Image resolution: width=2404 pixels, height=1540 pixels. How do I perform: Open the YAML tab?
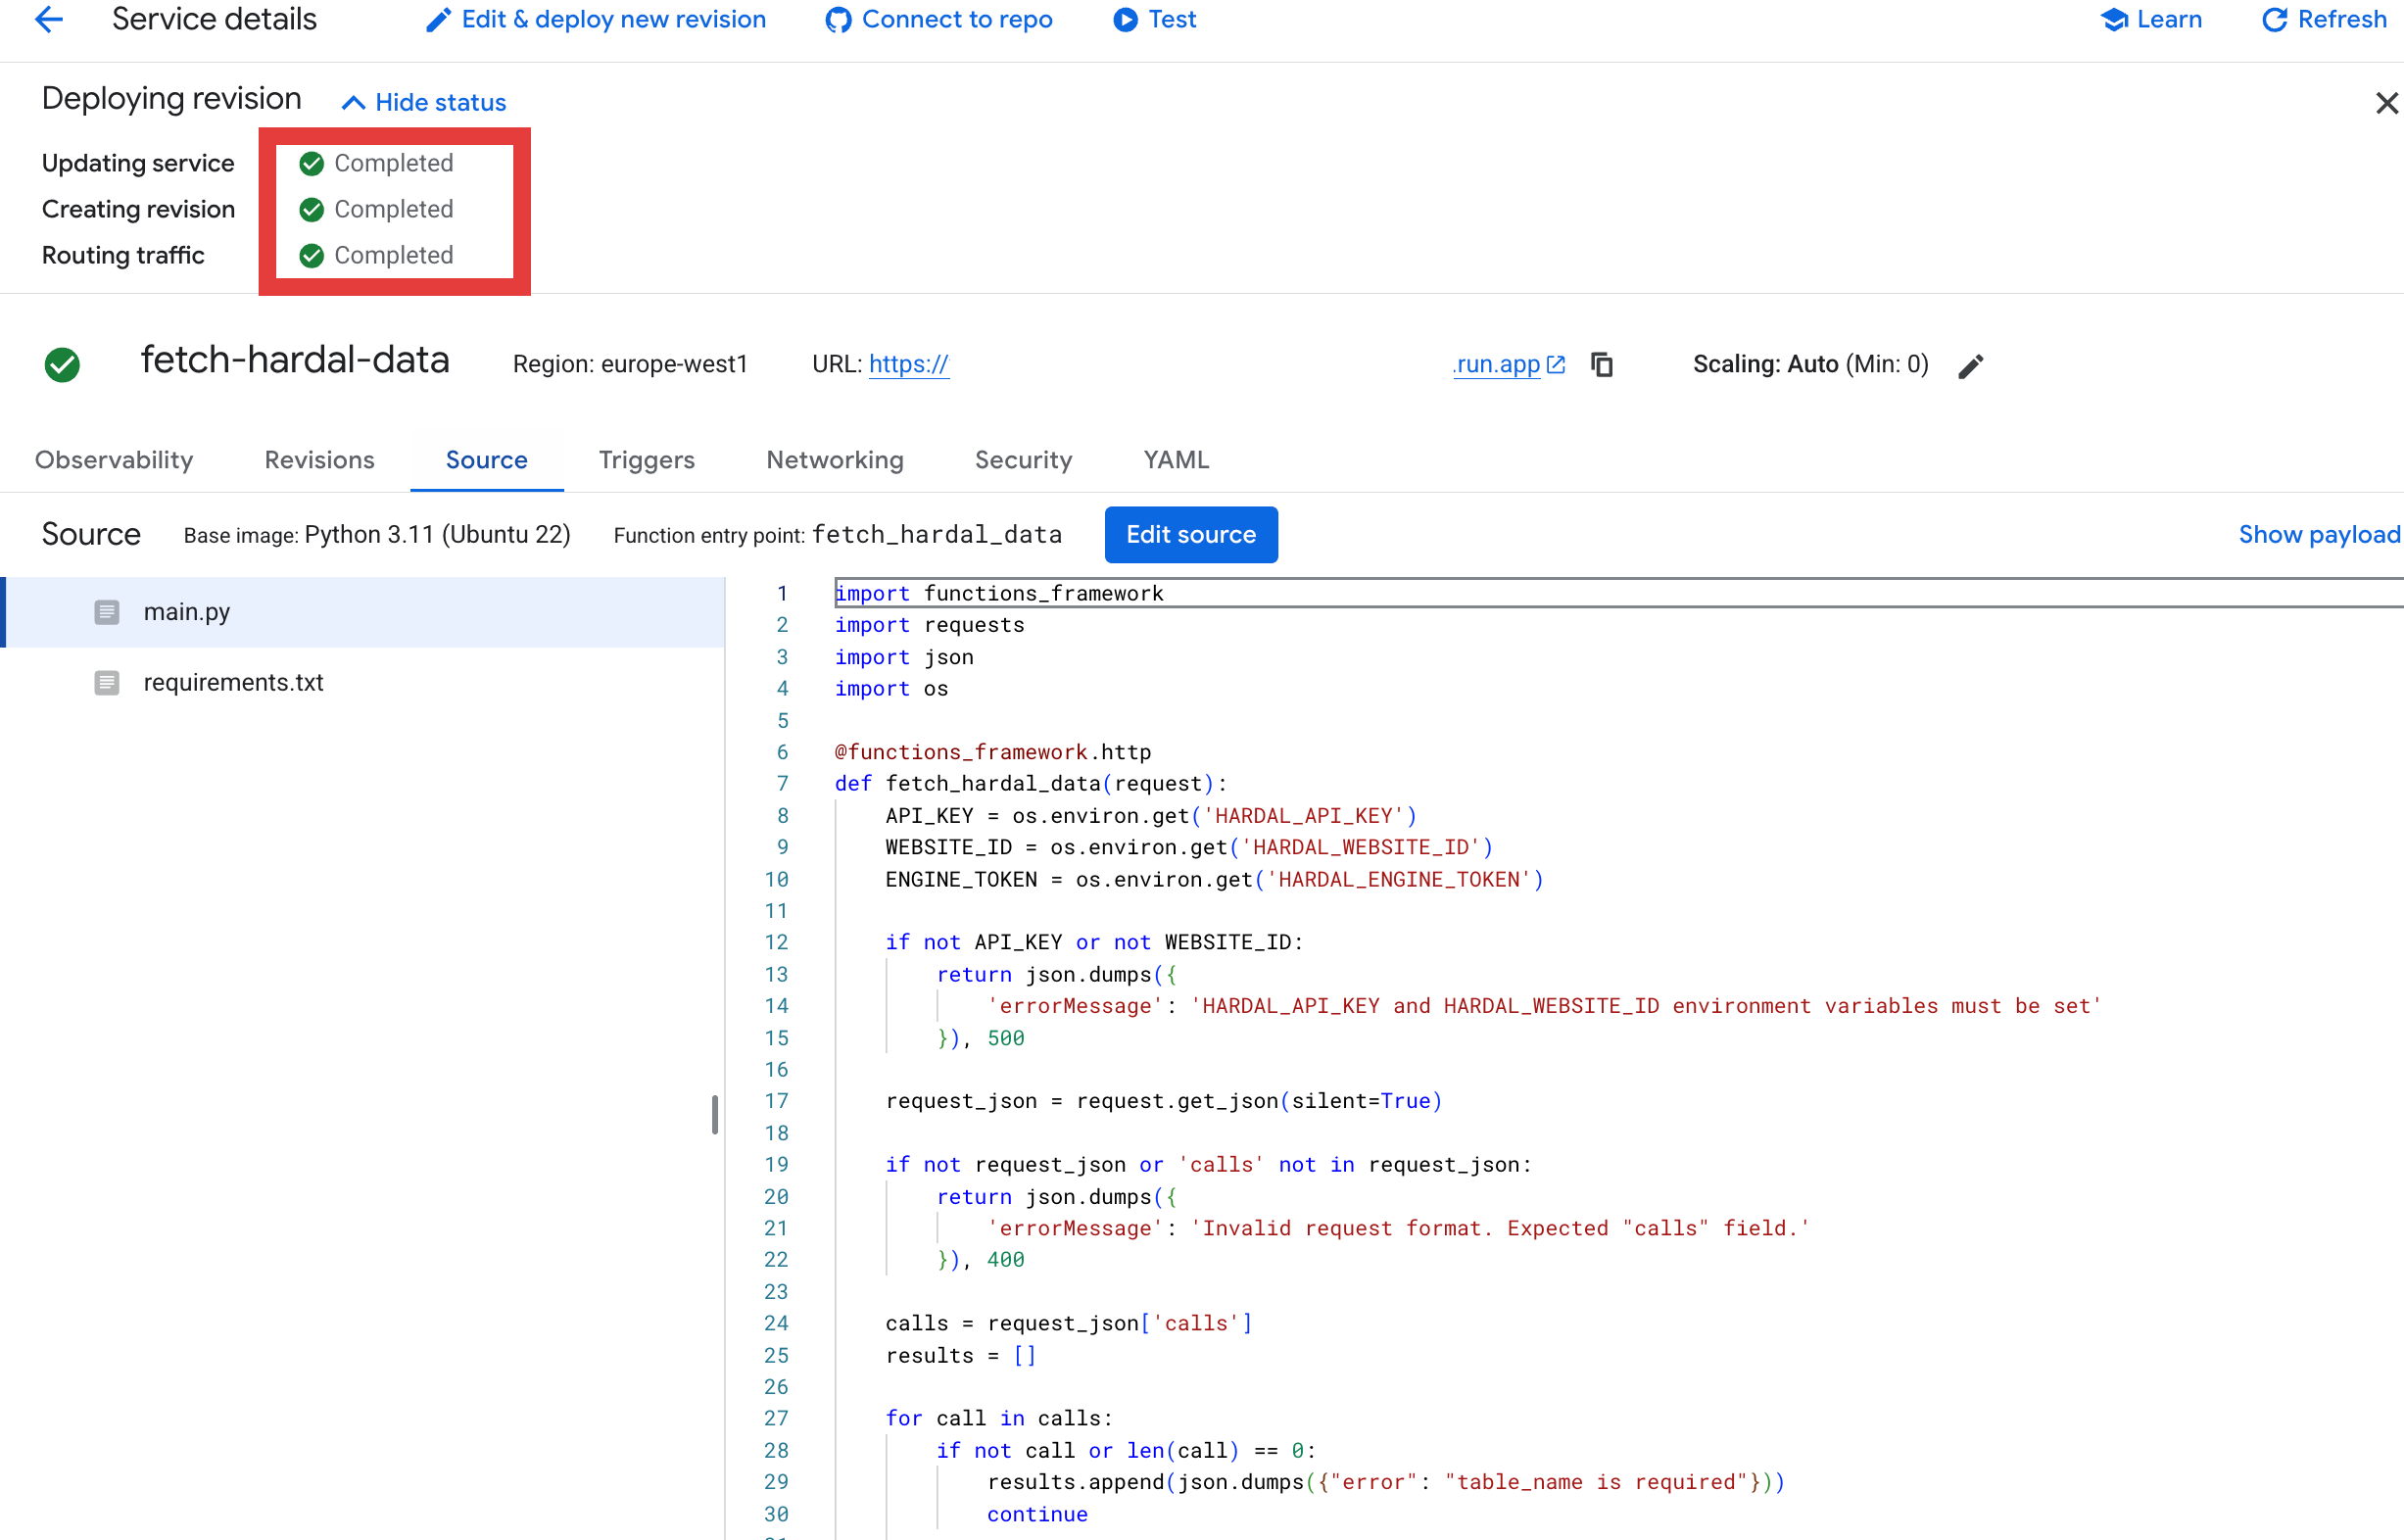coord(1176,460)
